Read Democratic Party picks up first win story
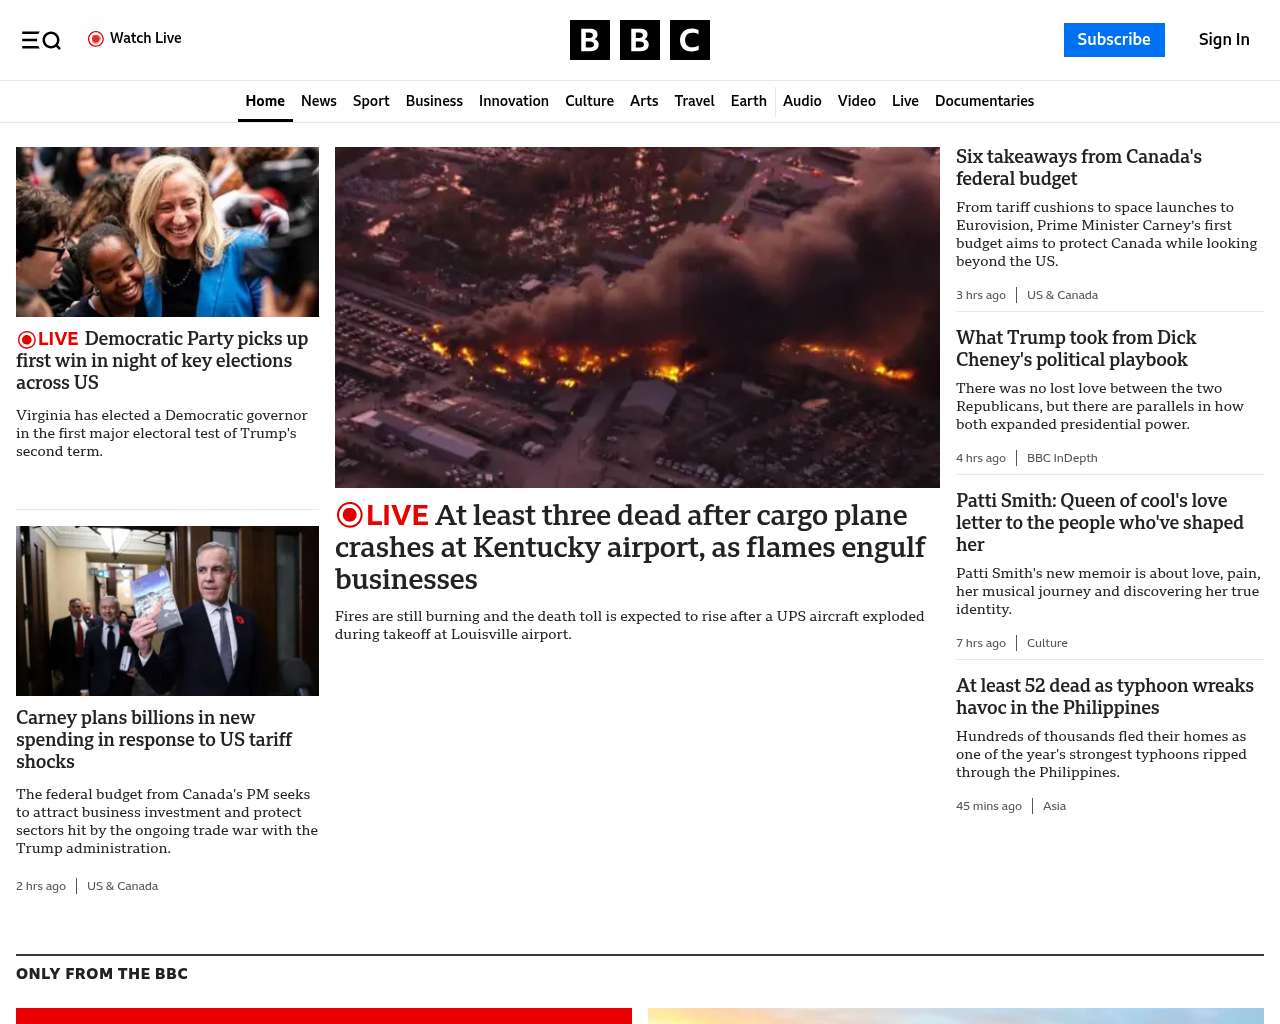The image size is (1280, 1024). [x=162, y=361]
